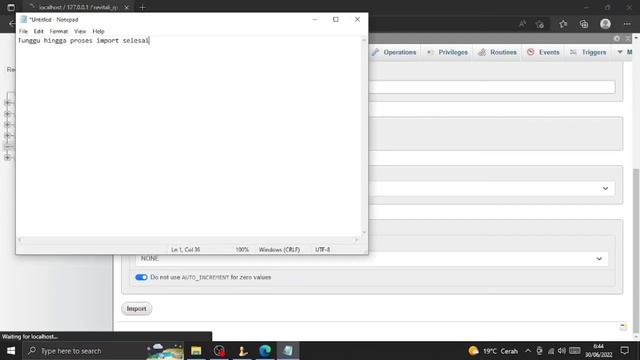Close the Notepad window
Image resolution: width=640 pixels, height=360 pixels.
coord(357,19)
